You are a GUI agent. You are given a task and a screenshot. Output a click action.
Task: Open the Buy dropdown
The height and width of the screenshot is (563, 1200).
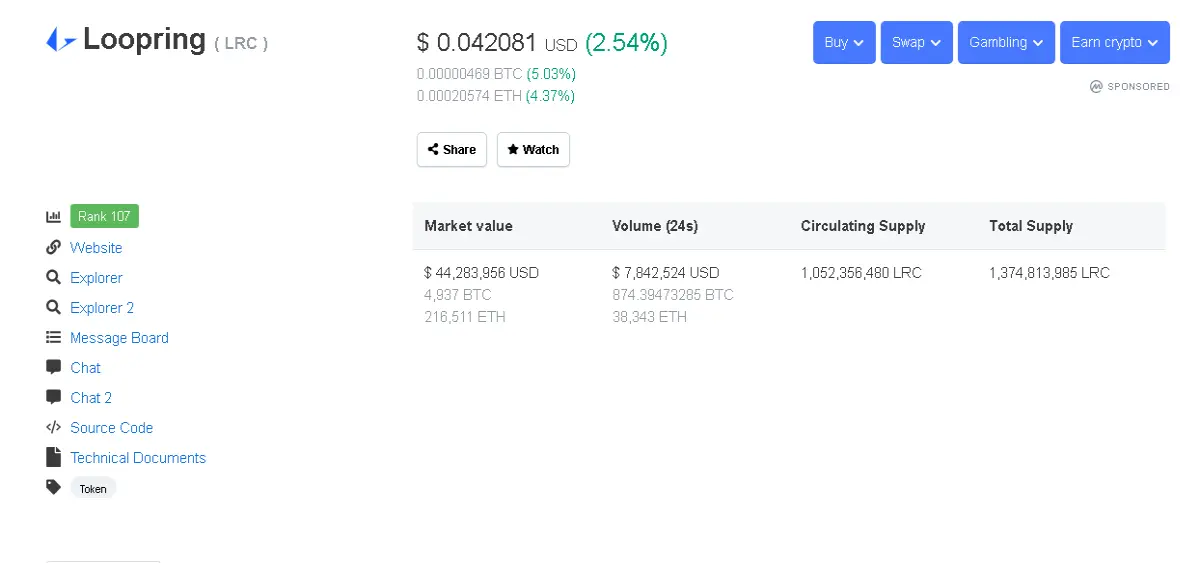point(844,42)
